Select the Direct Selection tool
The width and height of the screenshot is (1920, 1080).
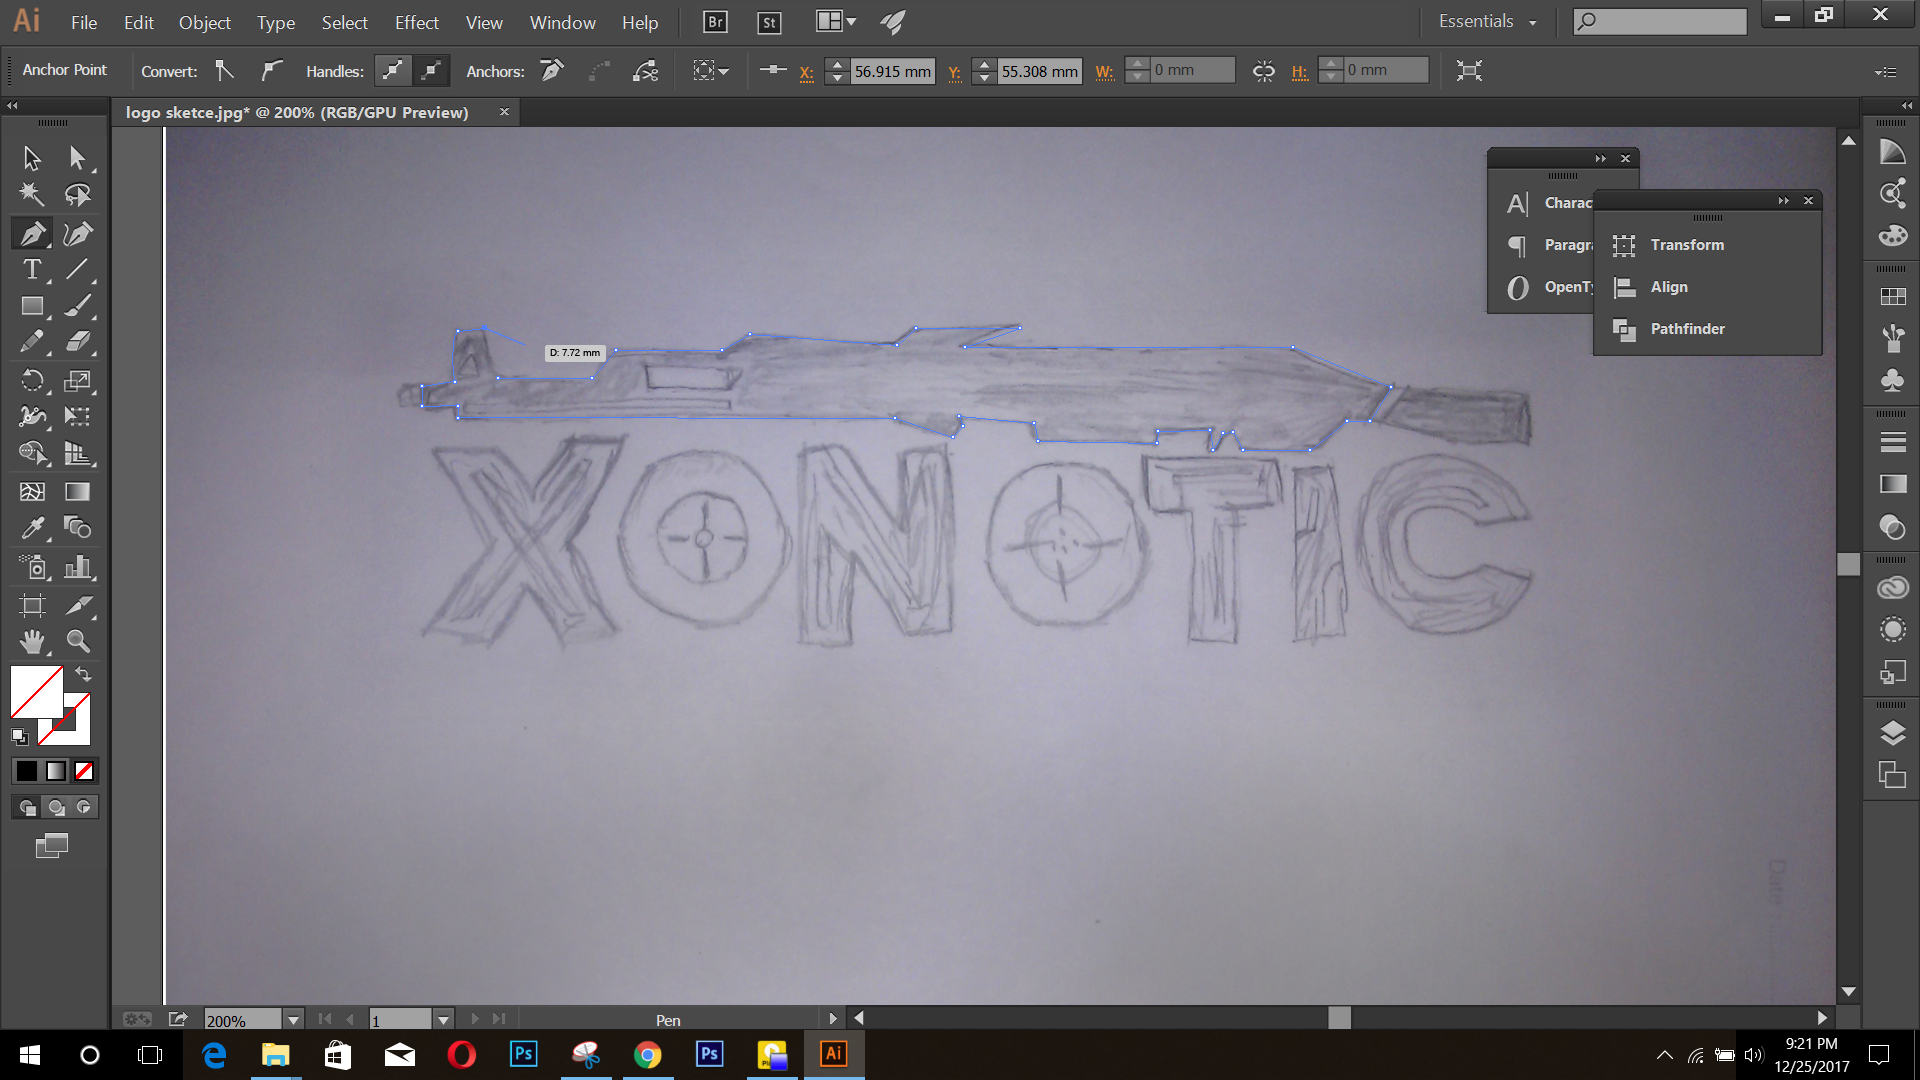tap(77, 158)
